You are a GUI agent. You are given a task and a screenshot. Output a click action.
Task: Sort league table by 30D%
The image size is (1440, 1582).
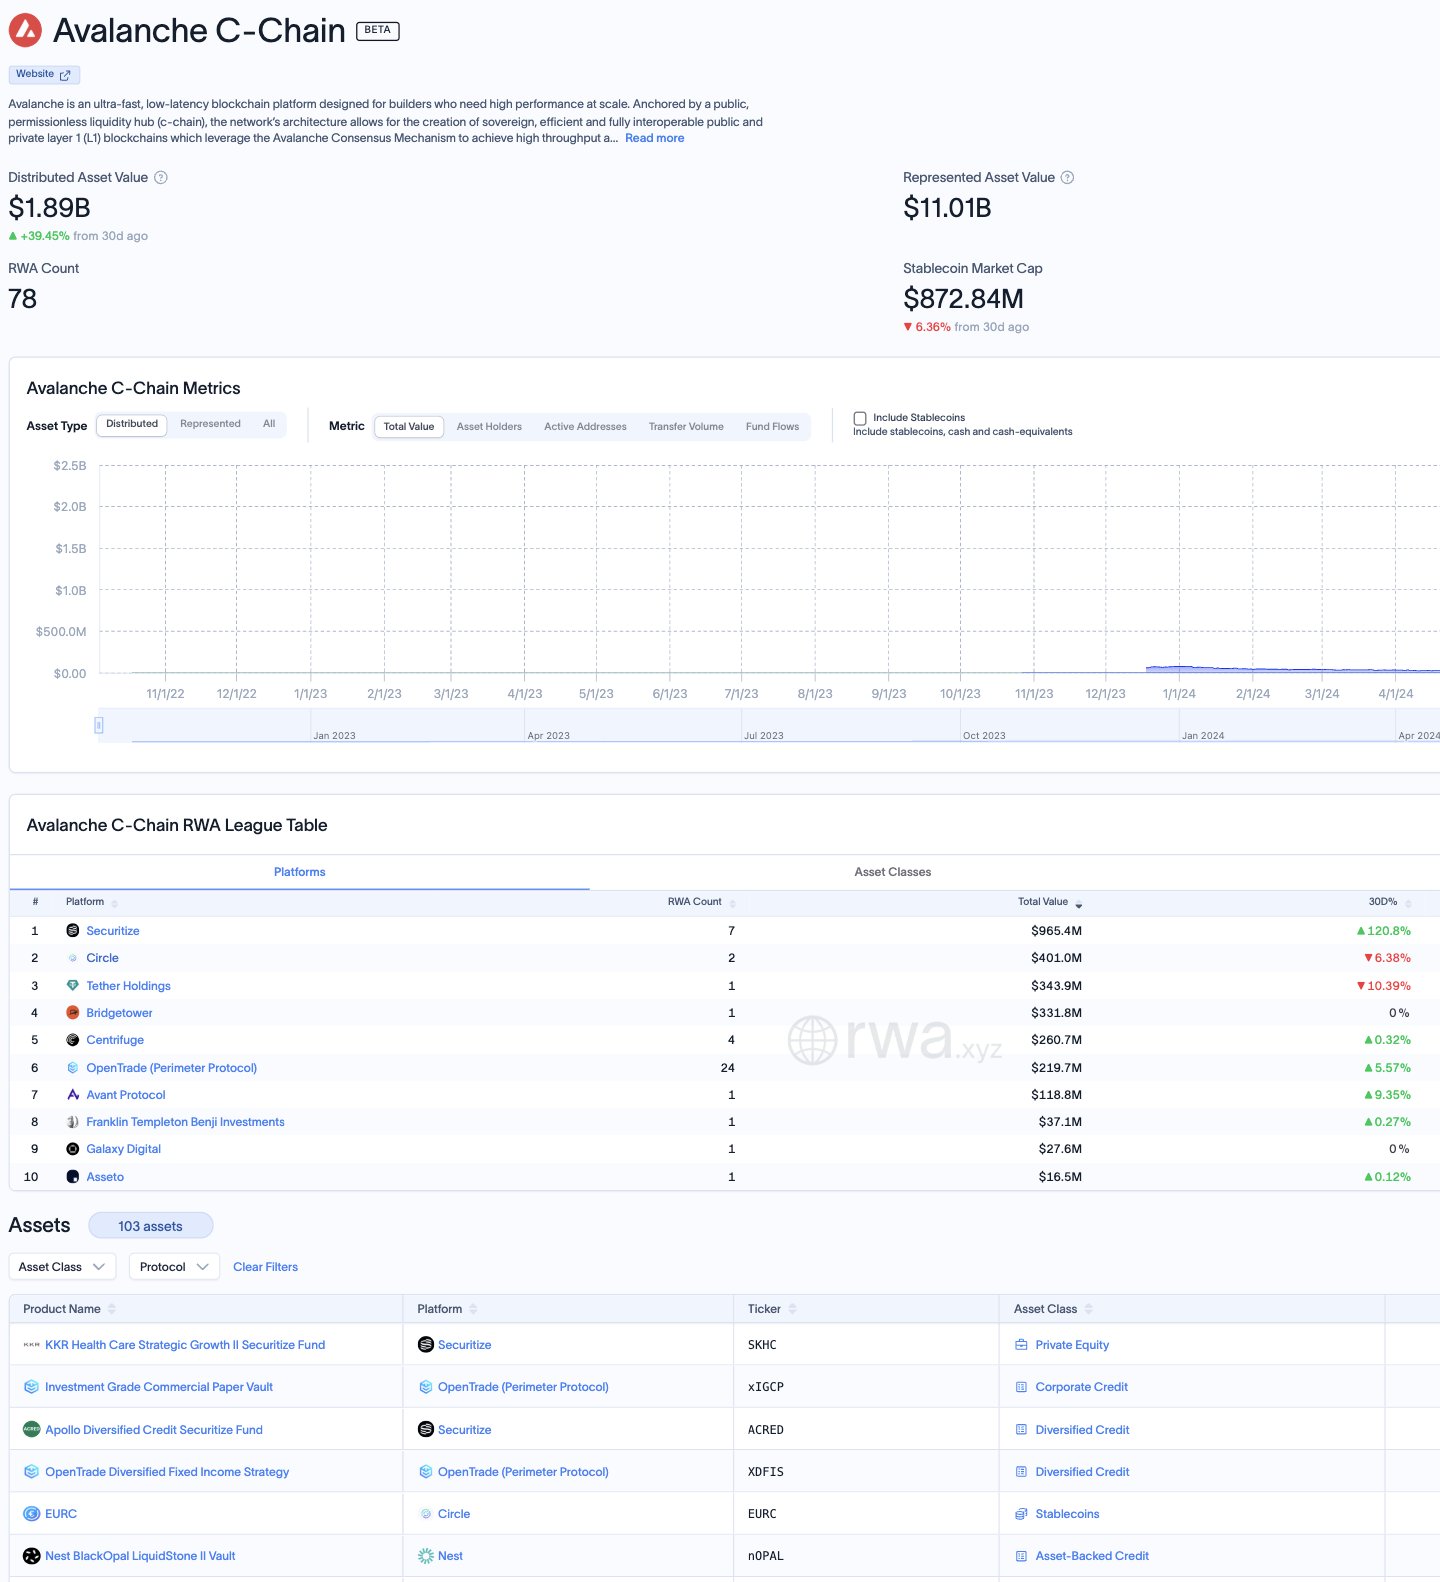(x=1390, y=902)
